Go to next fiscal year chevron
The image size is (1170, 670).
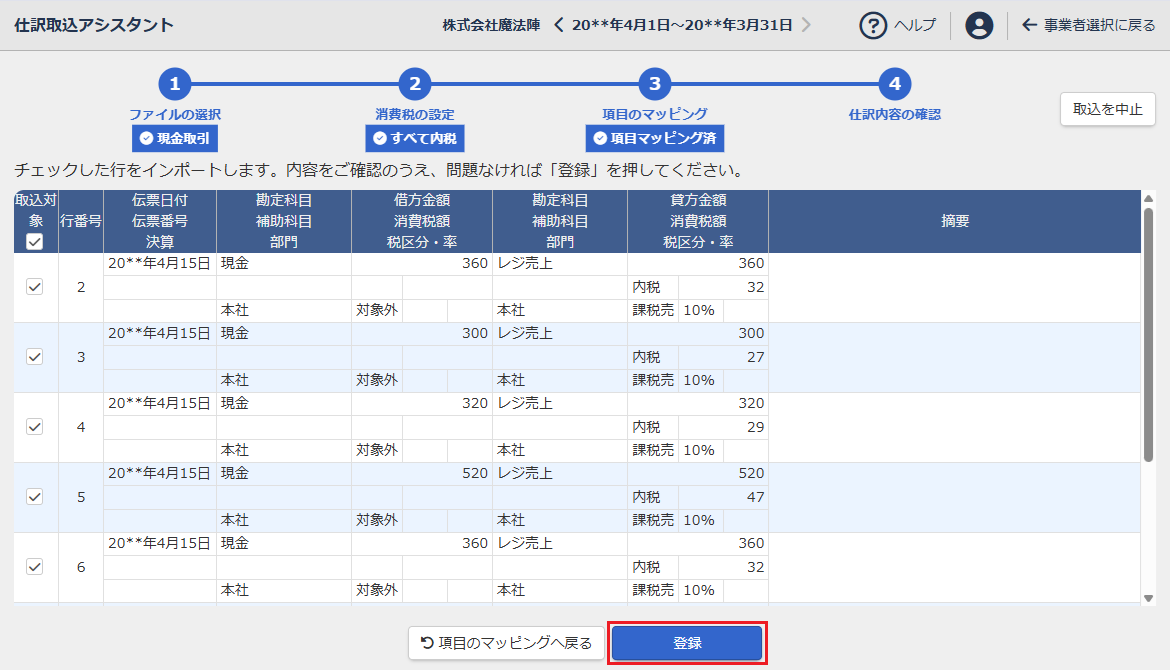coord(806,25)
